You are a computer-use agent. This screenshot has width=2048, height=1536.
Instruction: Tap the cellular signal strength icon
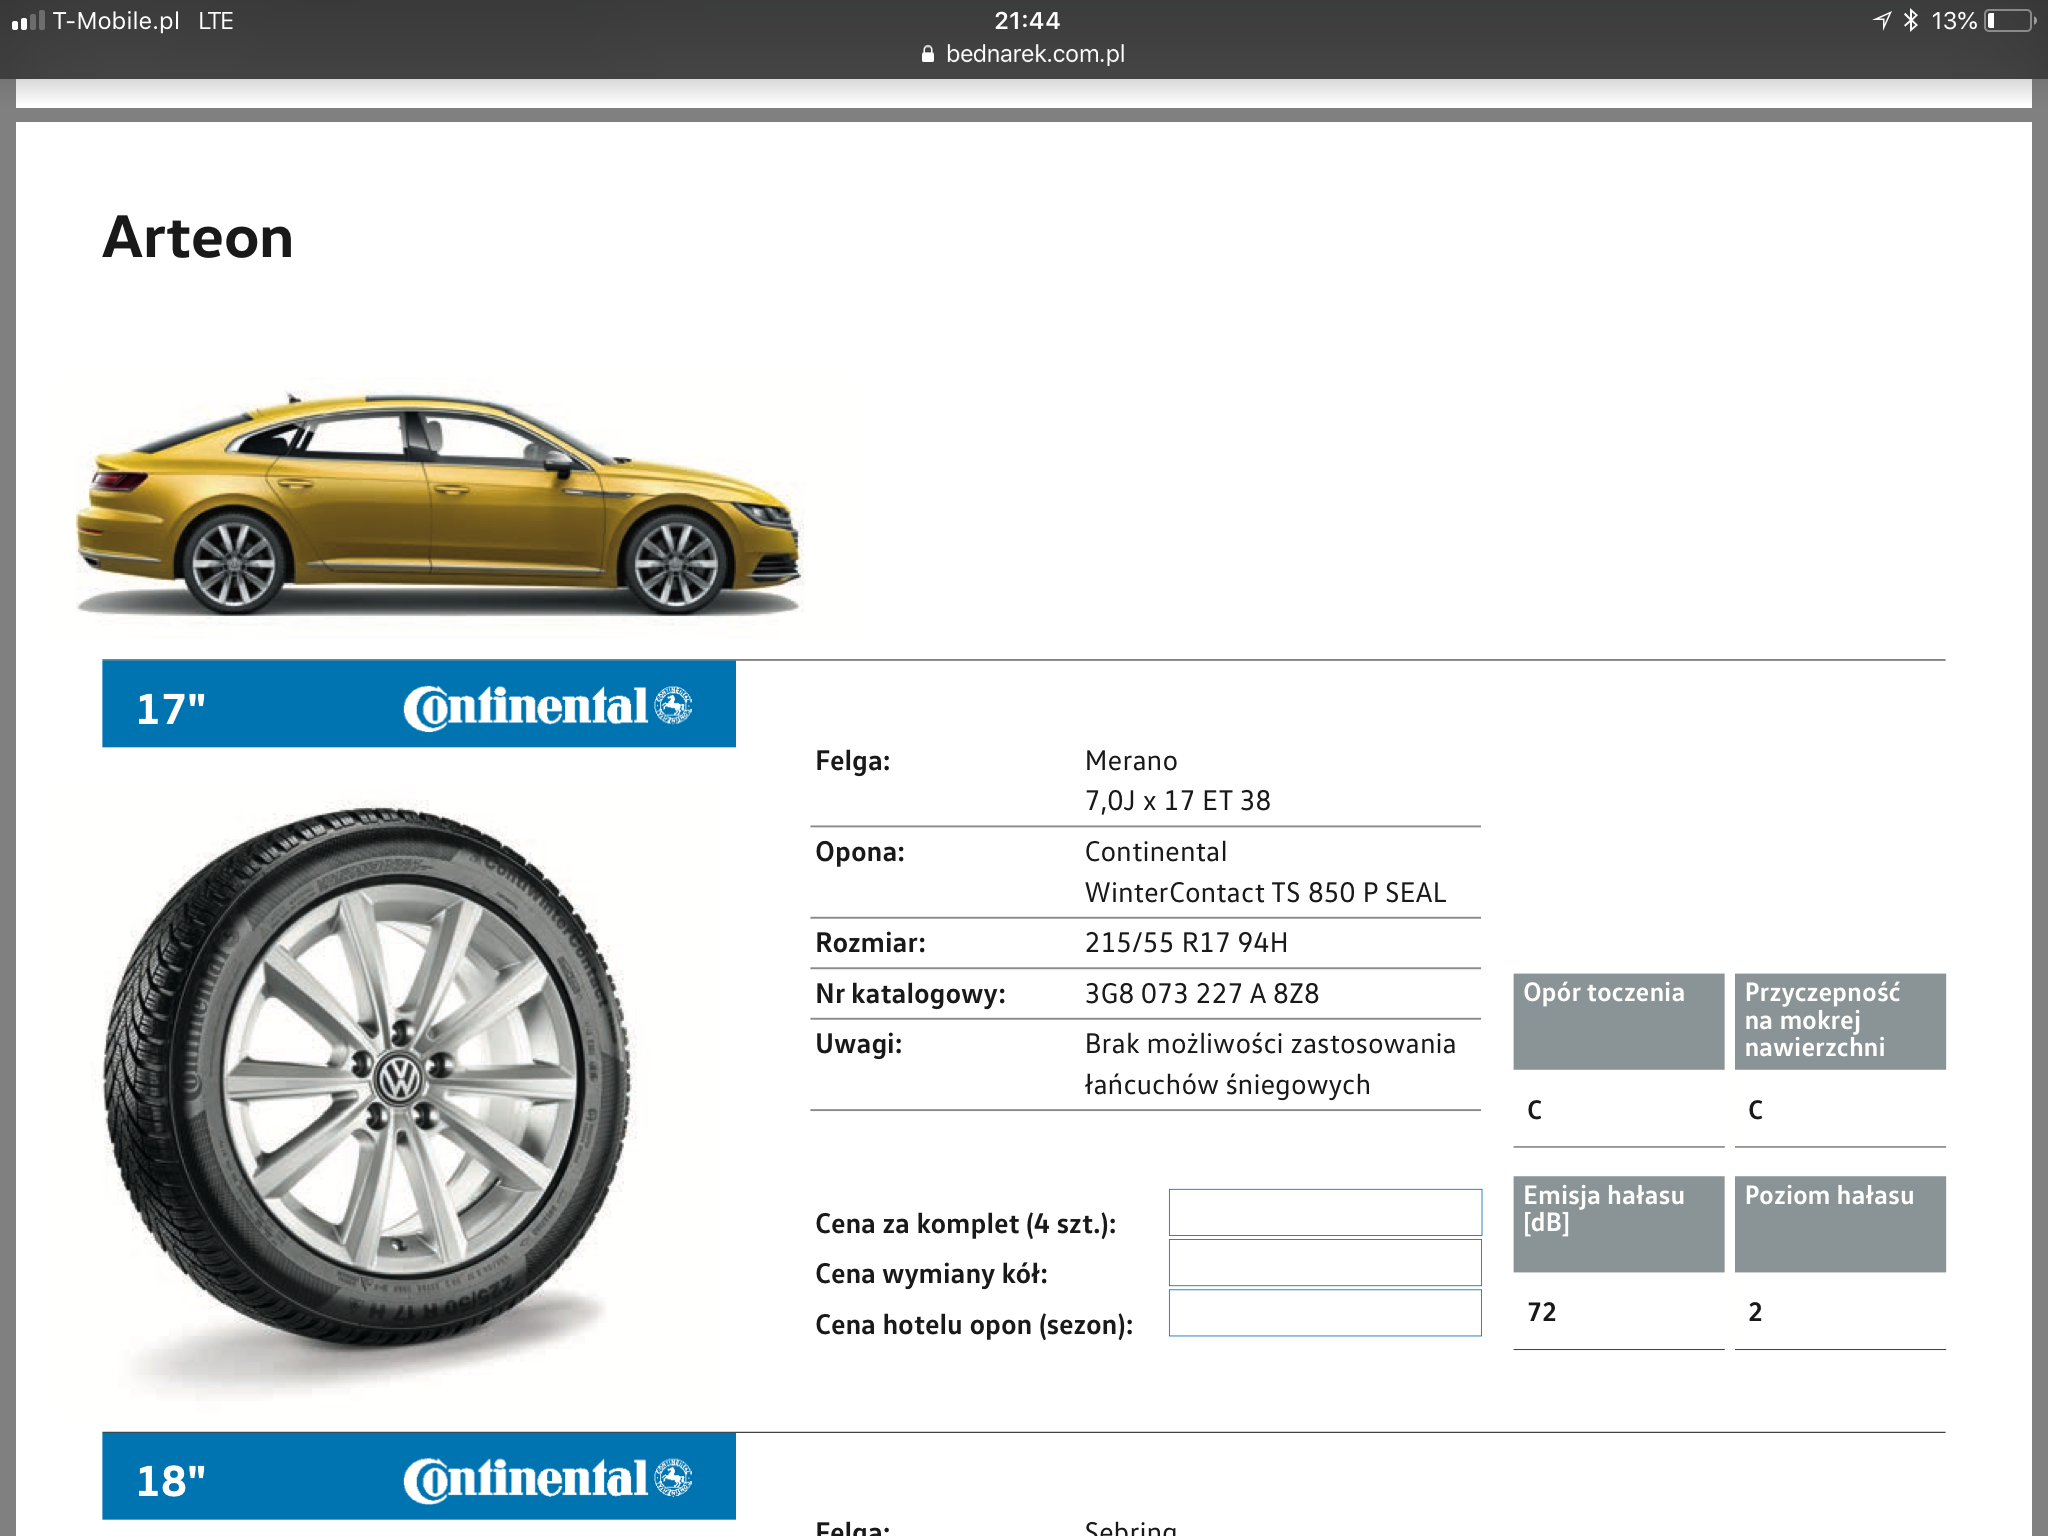pos(28,21)
